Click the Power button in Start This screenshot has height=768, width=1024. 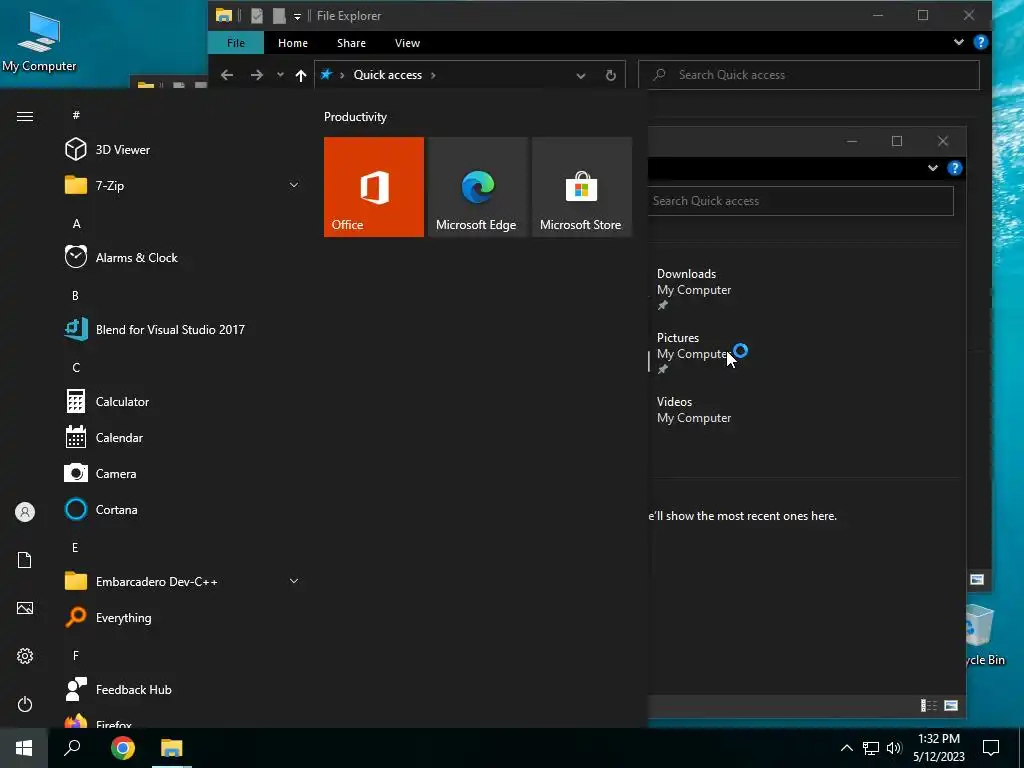[x=25, y=704]
